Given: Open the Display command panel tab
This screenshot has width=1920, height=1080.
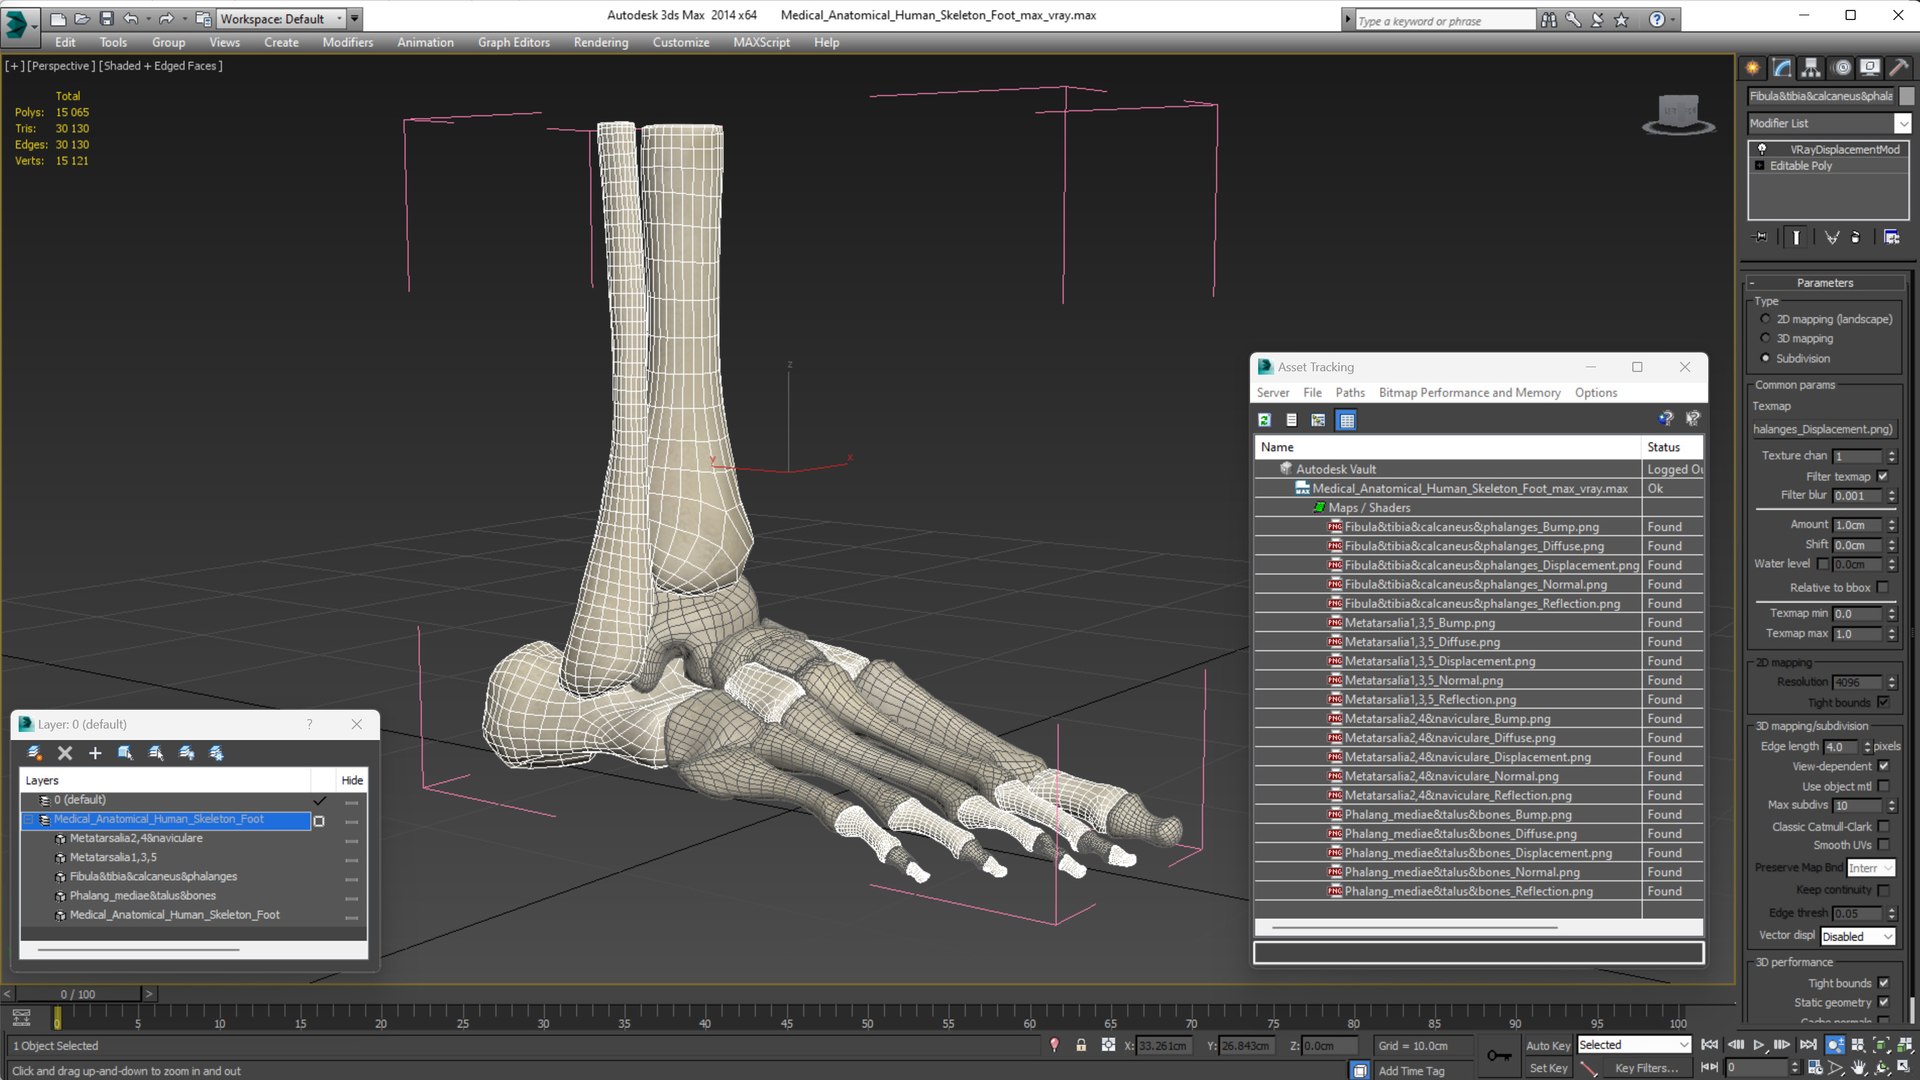Looking at the screenshot, I should pos(1870,68).
